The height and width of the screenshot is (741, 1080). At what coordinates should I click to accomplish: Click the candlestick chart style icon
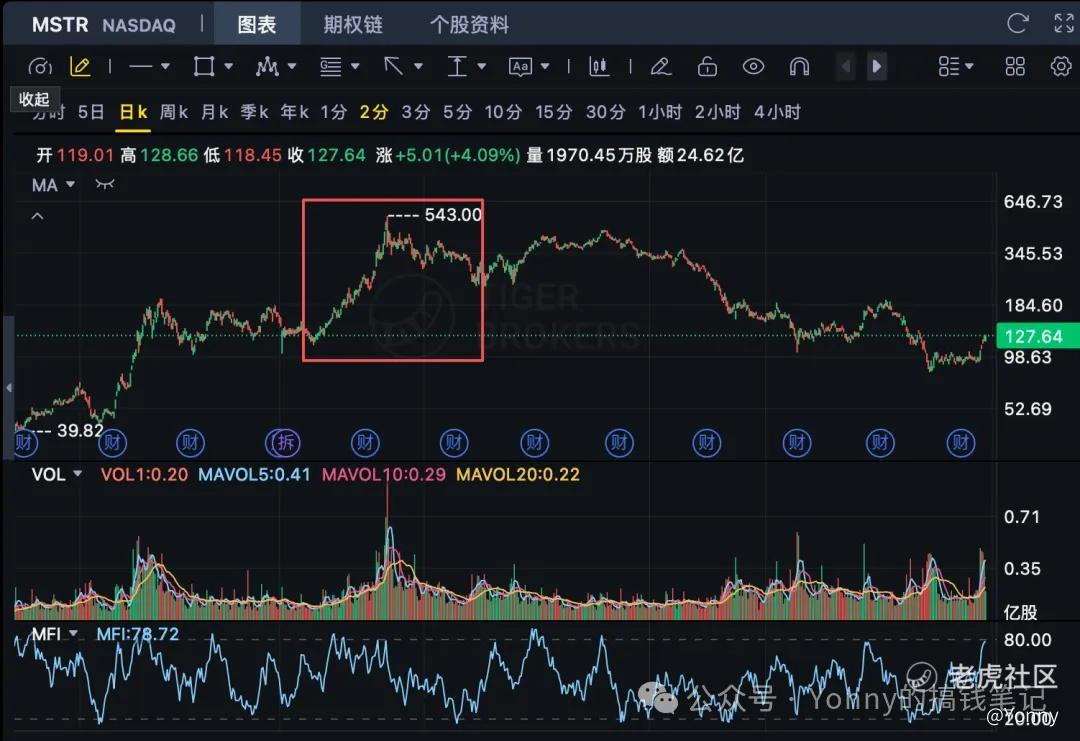599,66
